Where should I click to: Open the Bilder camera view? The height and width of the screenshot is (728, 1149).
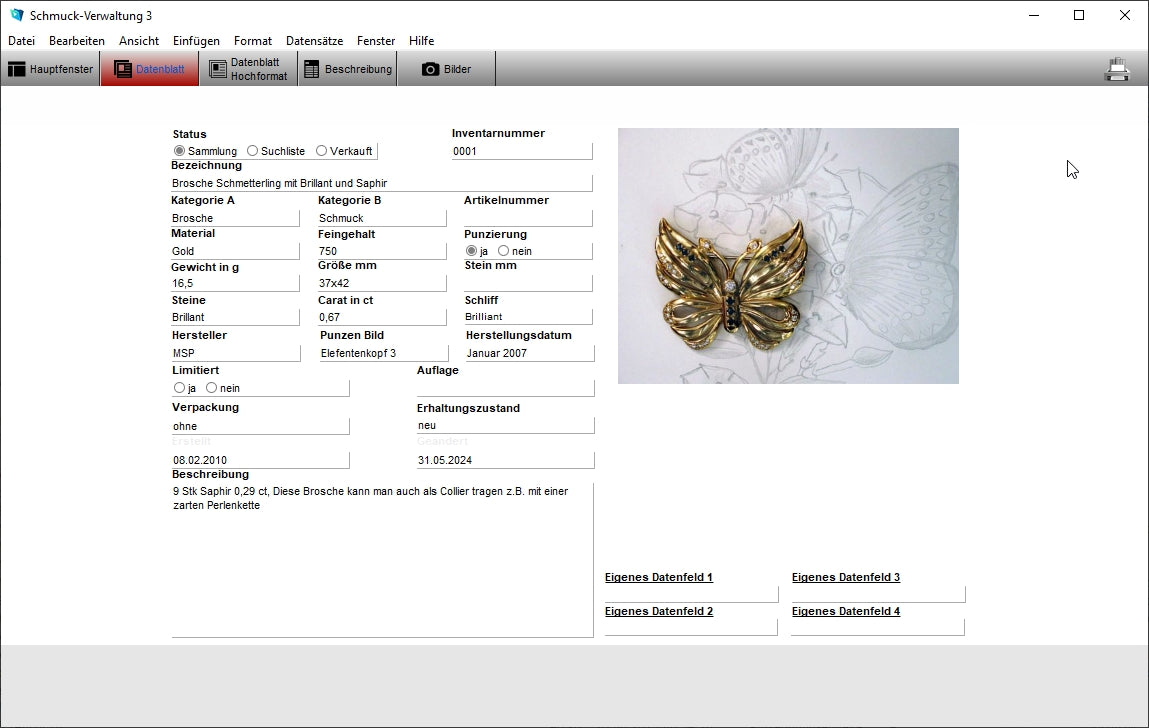pos(446,69)
